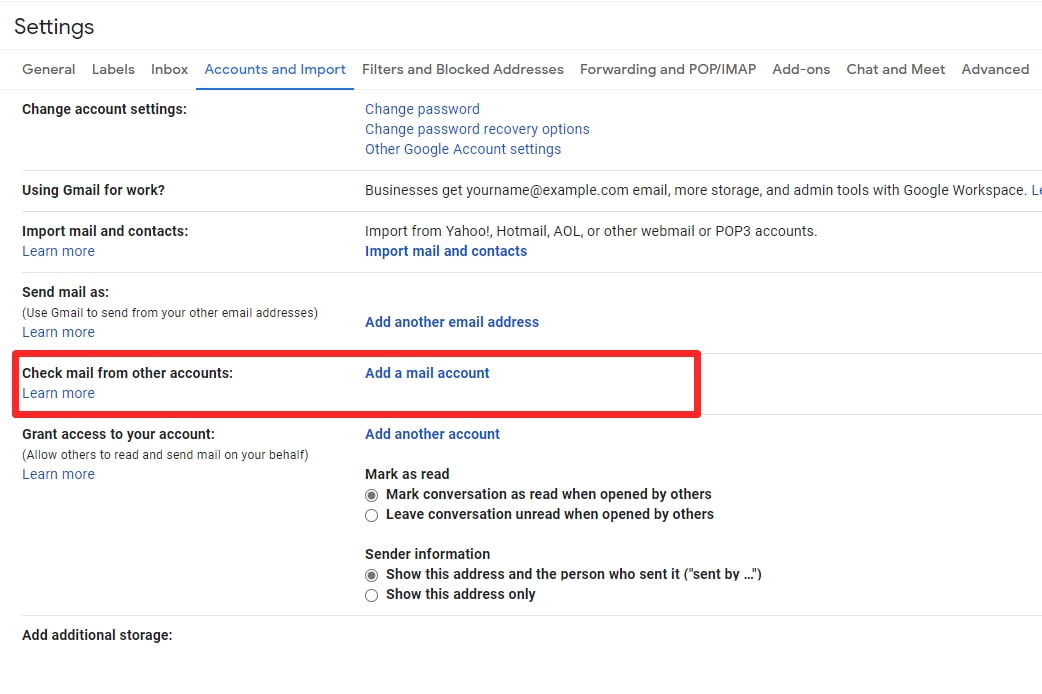The height and width of the screenshot is (694, 1042).
Task: Click Import mail and contacts
Action: (x=446, y=251)
